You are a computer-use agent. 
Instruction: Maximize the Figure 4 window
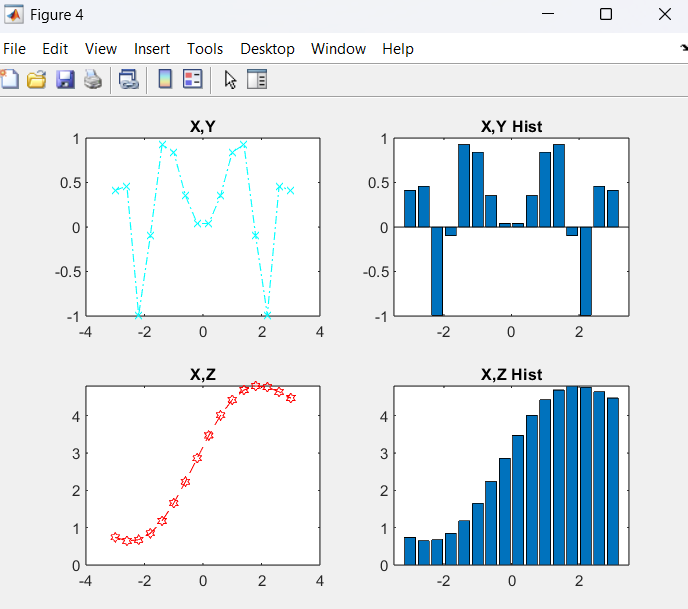tap(606, 14)
